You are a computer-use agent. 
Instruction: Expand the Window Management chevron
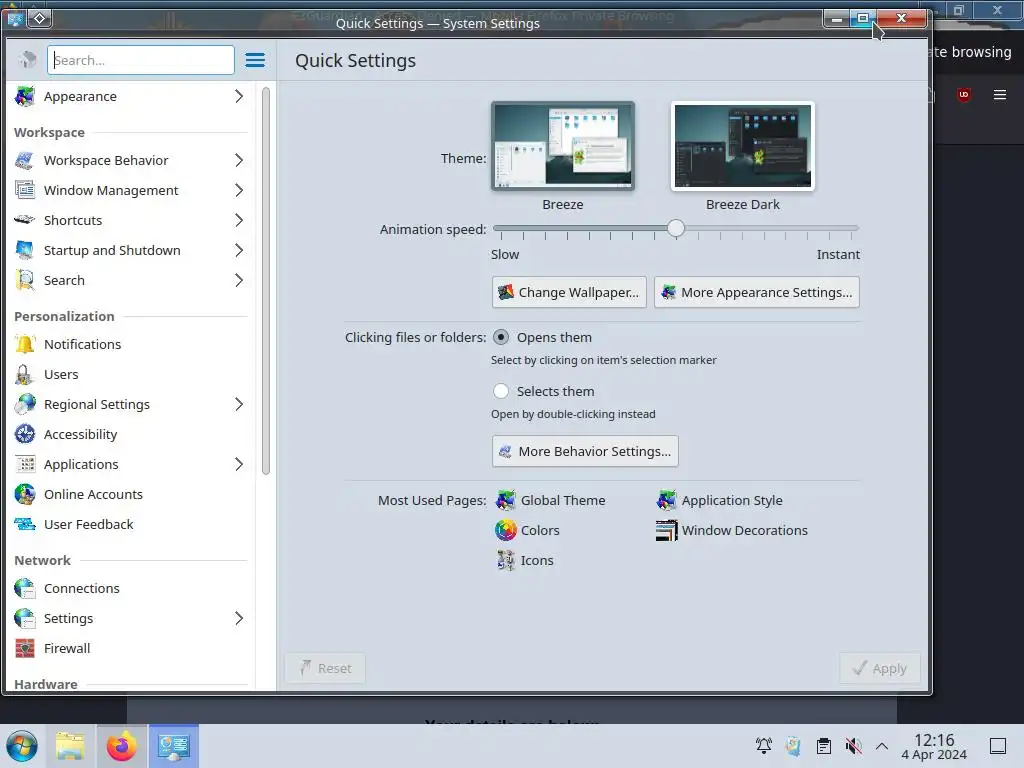[x=239, y=190]
